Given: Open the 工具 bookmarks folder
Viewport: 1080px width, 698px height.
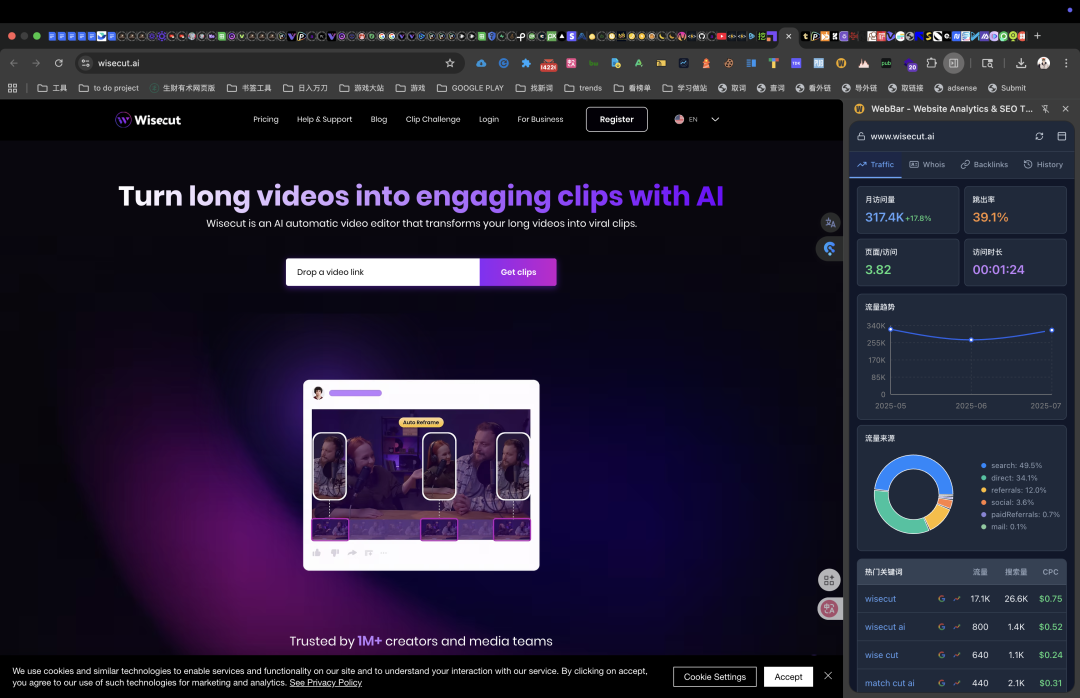Looking at the screenshot, I should click(x=52, y=88).
